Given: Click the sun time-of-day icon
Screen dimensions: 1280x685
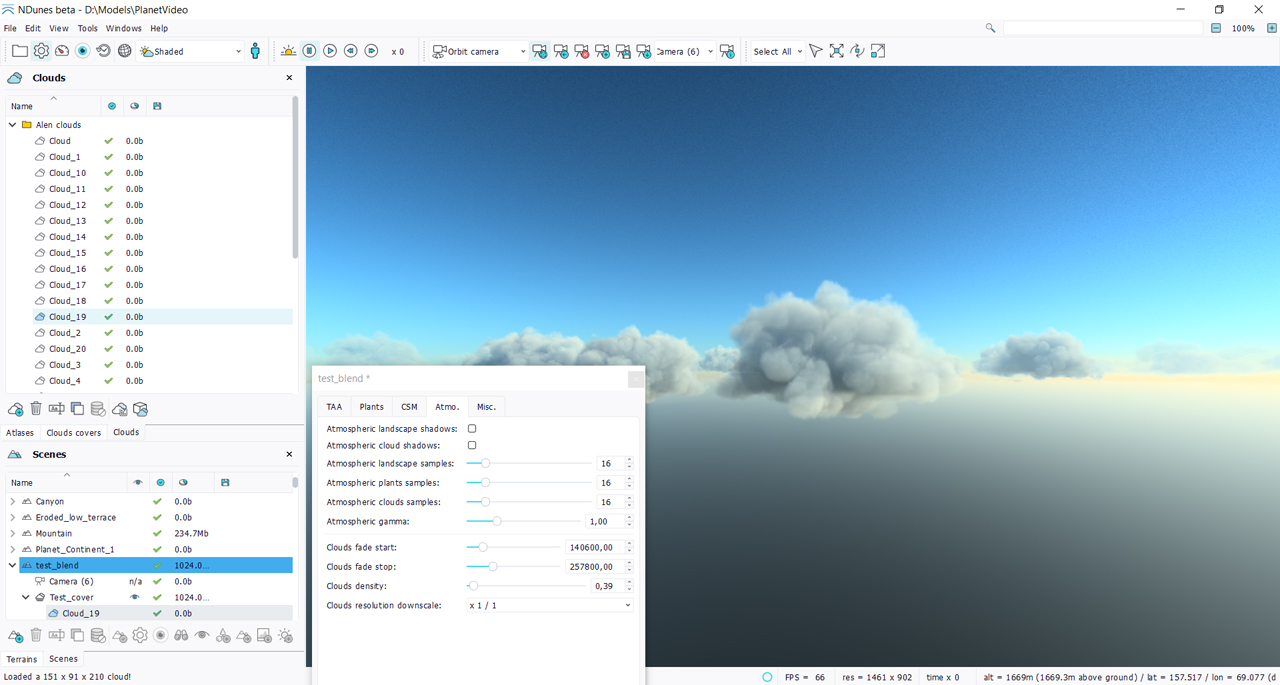Looking at the screenshot, I should coord(288,51).
